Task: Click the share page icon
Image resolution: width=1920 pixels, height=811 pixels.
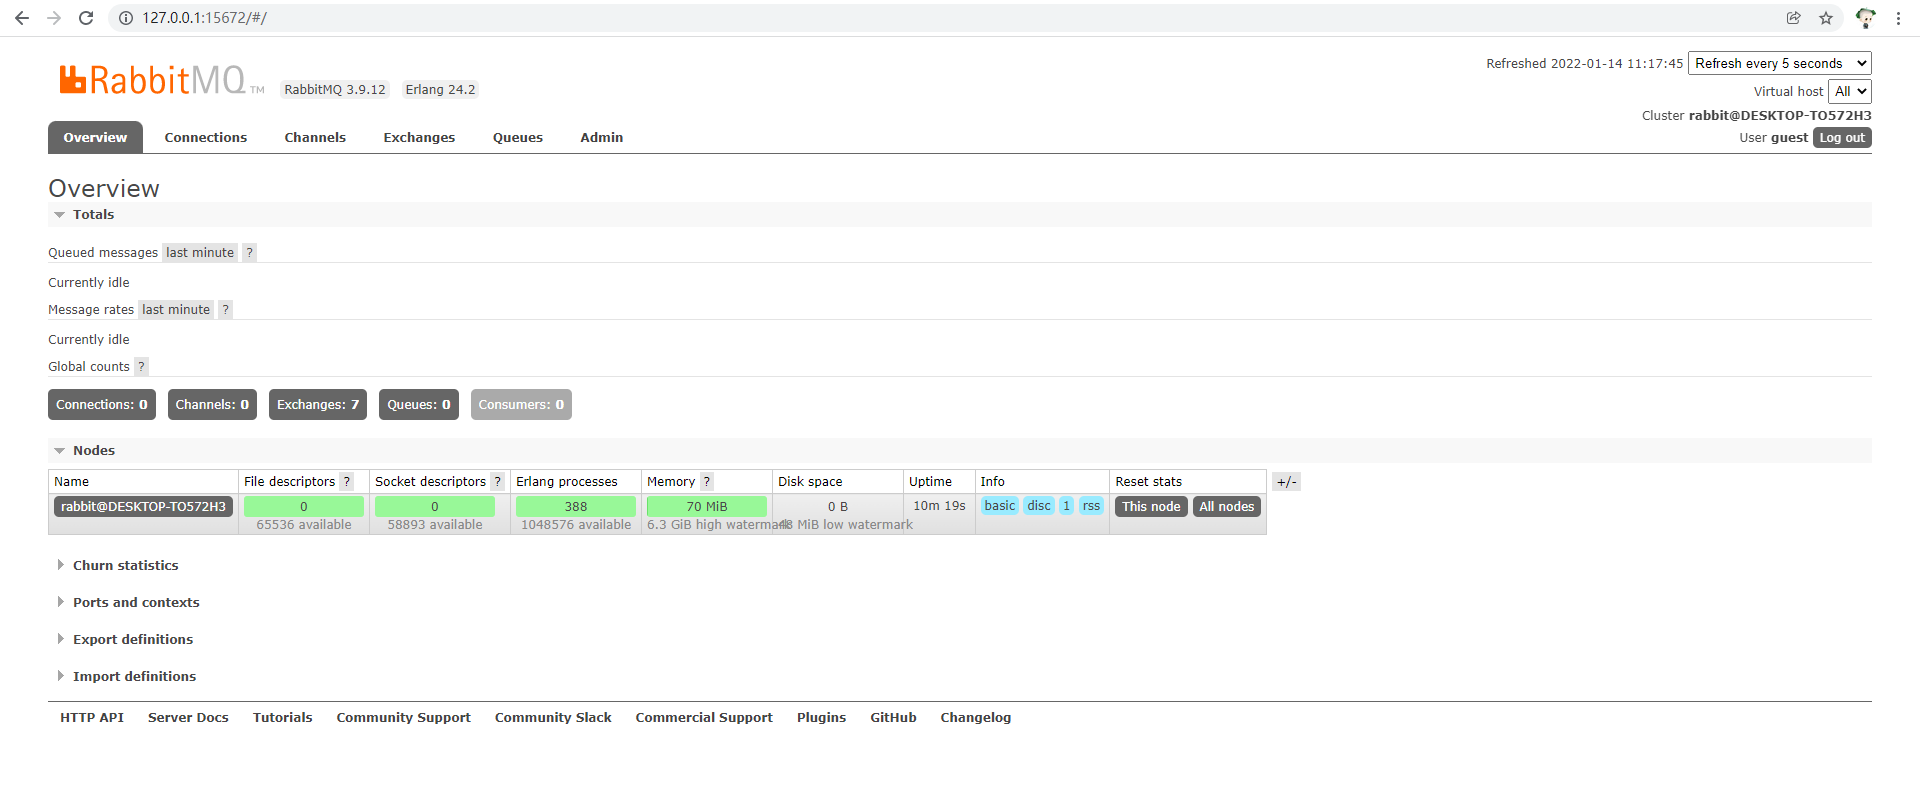Action: coord(1794,18)
